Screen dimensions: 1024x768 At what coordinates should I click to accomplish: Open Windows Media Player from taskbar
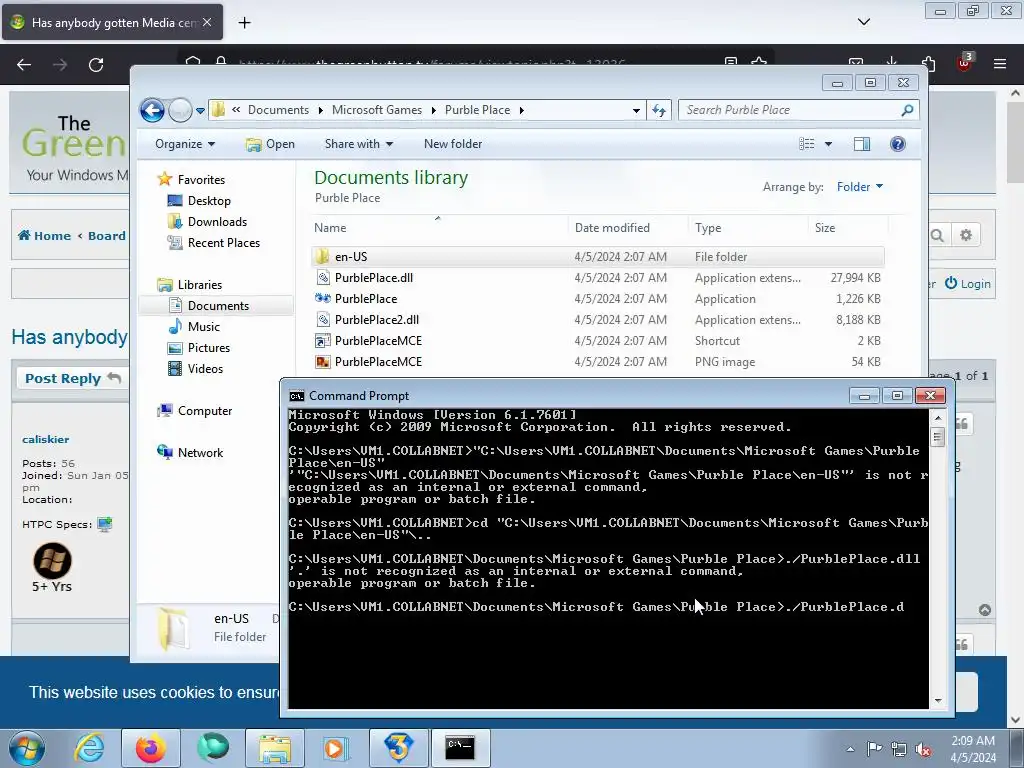coord(336,748)
